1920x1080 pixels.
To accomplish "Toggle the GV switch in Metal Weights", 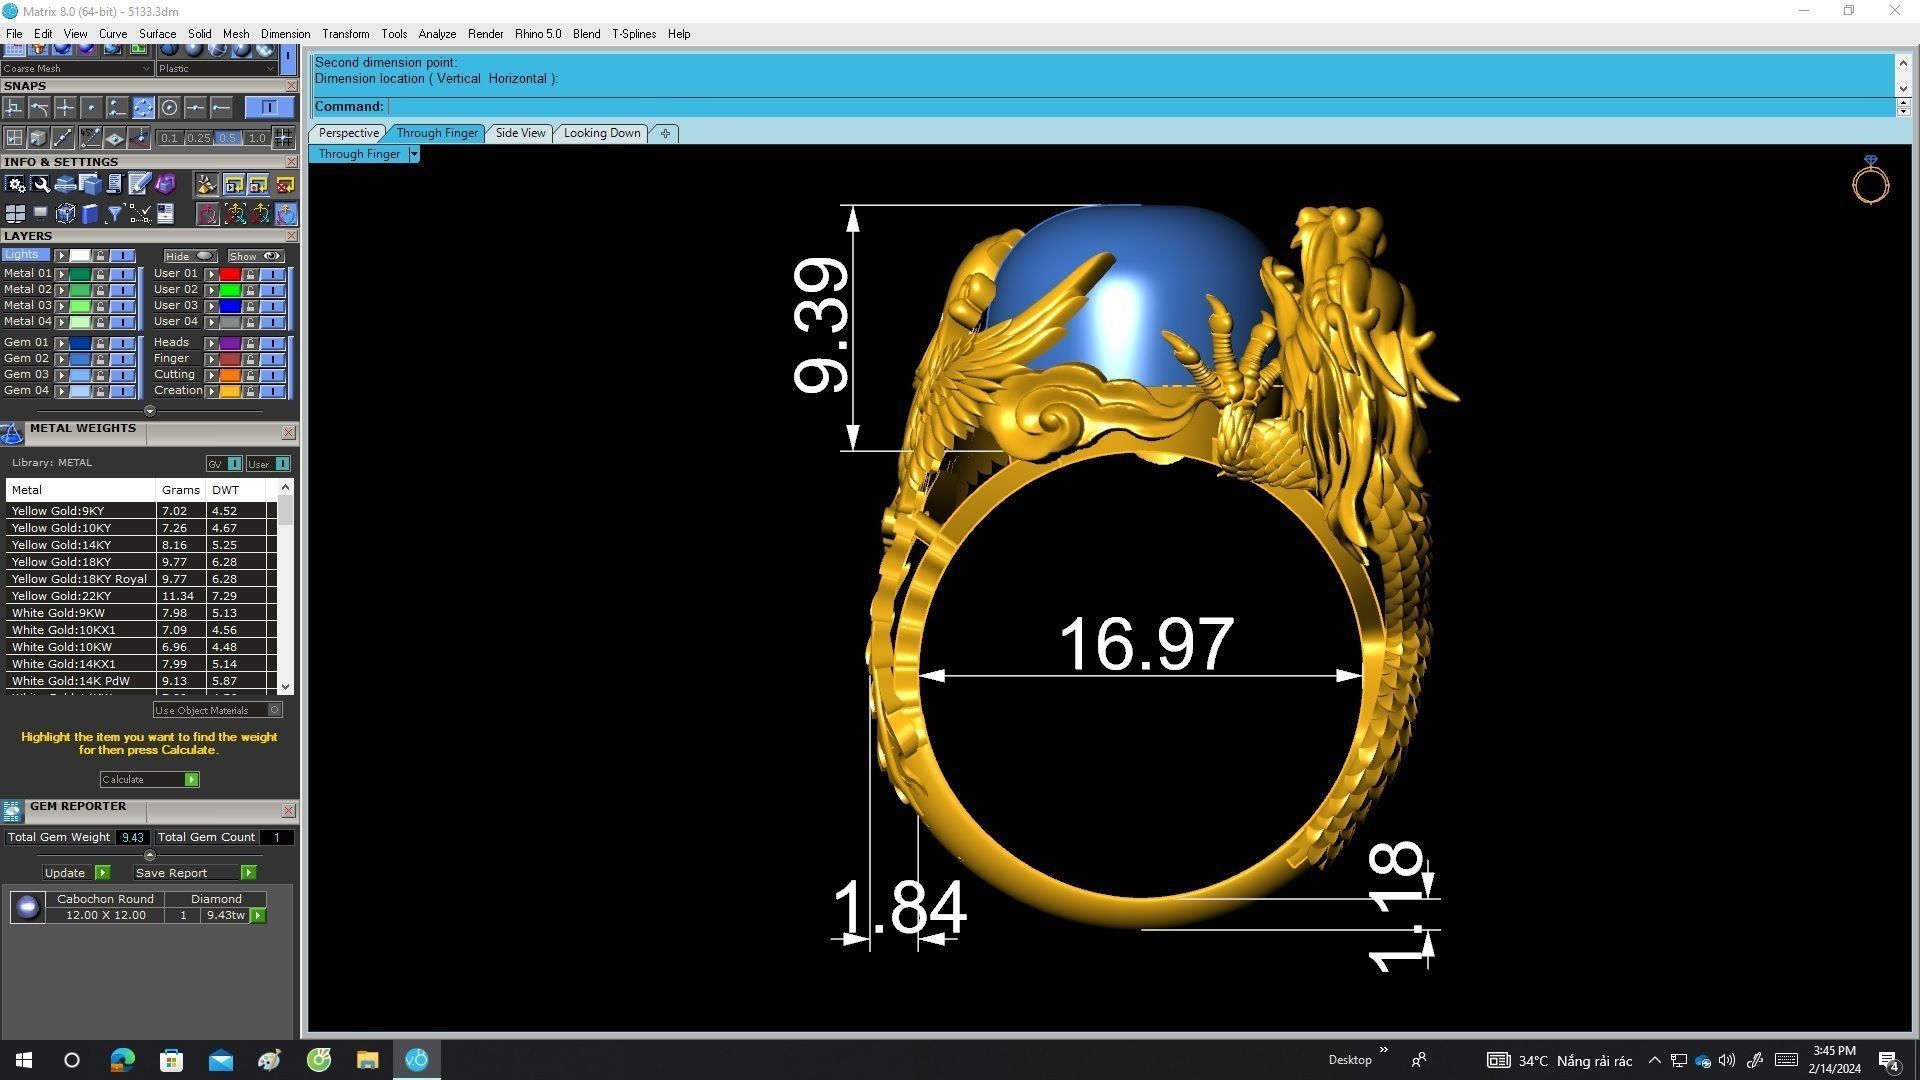I will click(234, 464).
